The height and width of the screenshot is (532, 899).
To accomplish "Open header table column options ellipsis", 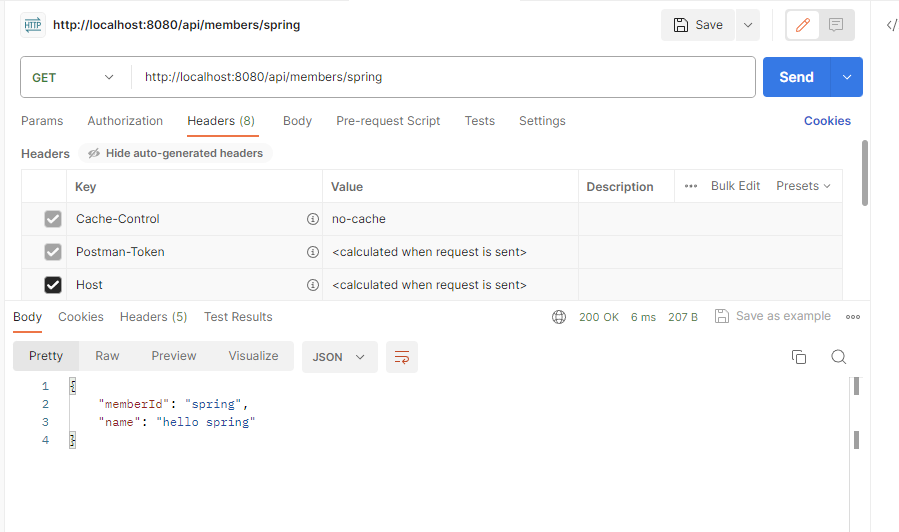I will (x=691, y=186).
